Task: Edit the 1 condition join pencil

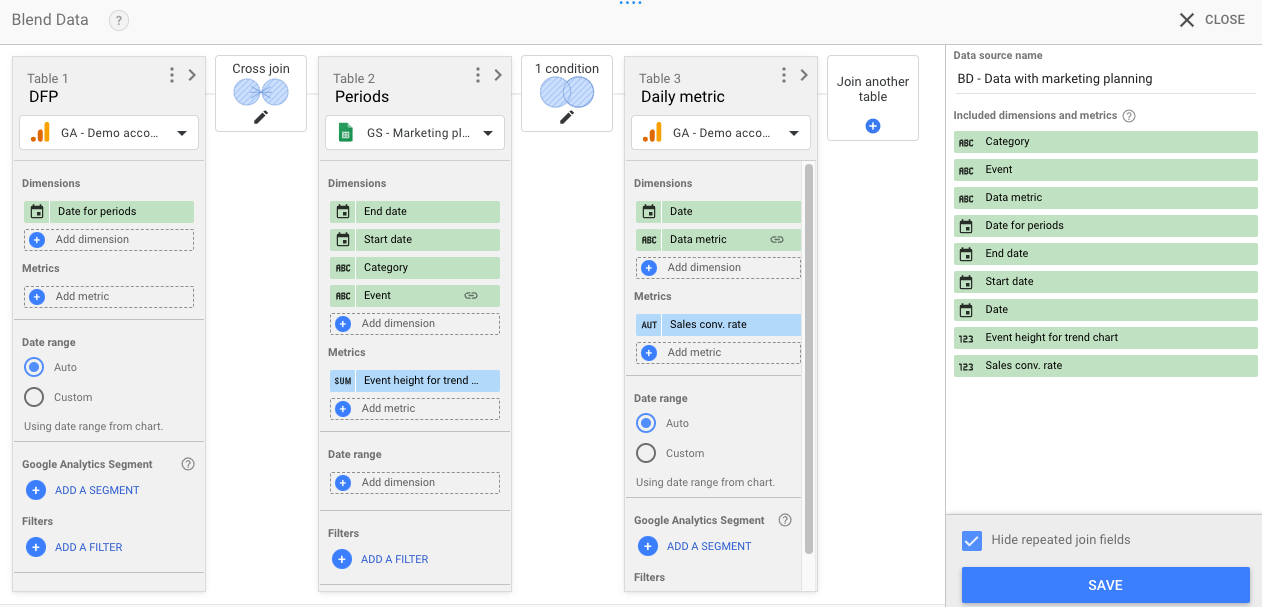Action: pyautogui.click(x=567, y=117)
